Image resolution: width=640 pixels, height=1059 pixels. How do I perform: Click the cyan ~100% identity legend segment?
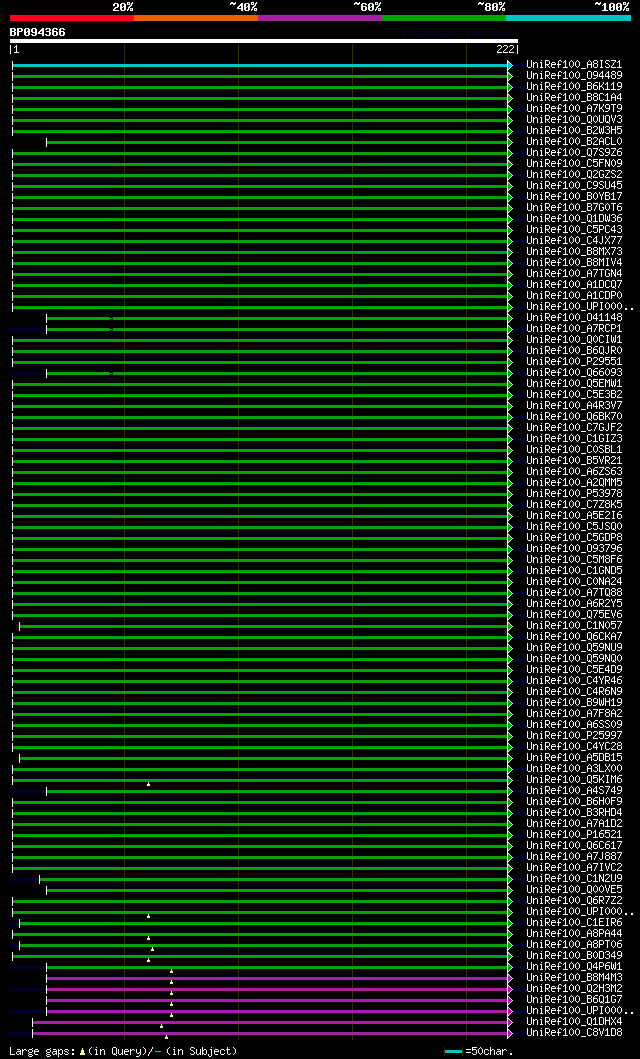click(x=568, y=18)
